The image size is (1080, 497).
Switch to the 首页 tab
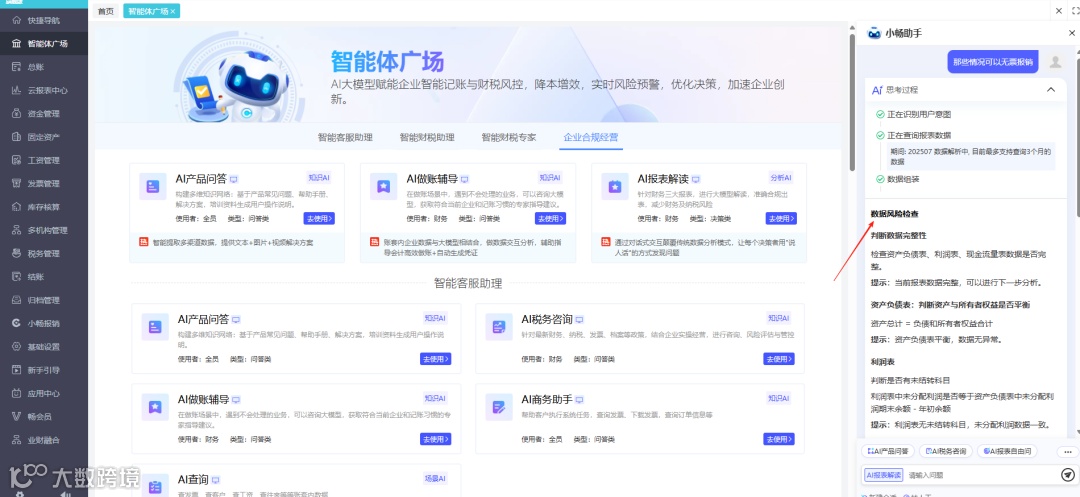[x=105, y=11]
